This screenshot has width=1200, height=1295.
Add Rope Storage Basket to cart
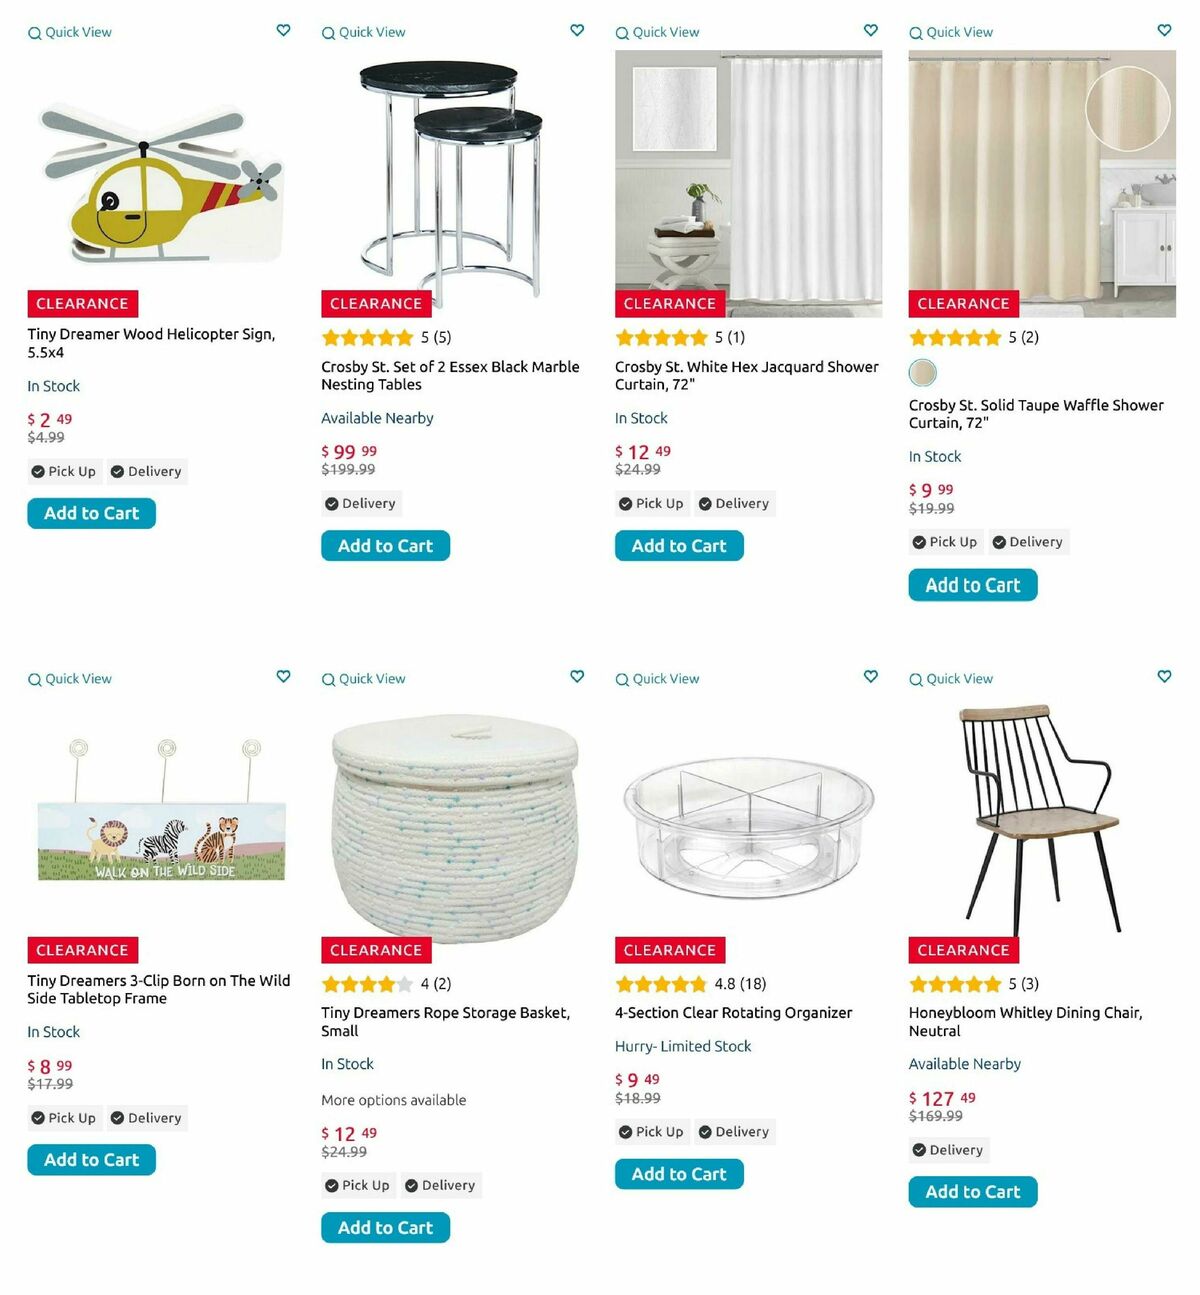(x=385, y=1228)
